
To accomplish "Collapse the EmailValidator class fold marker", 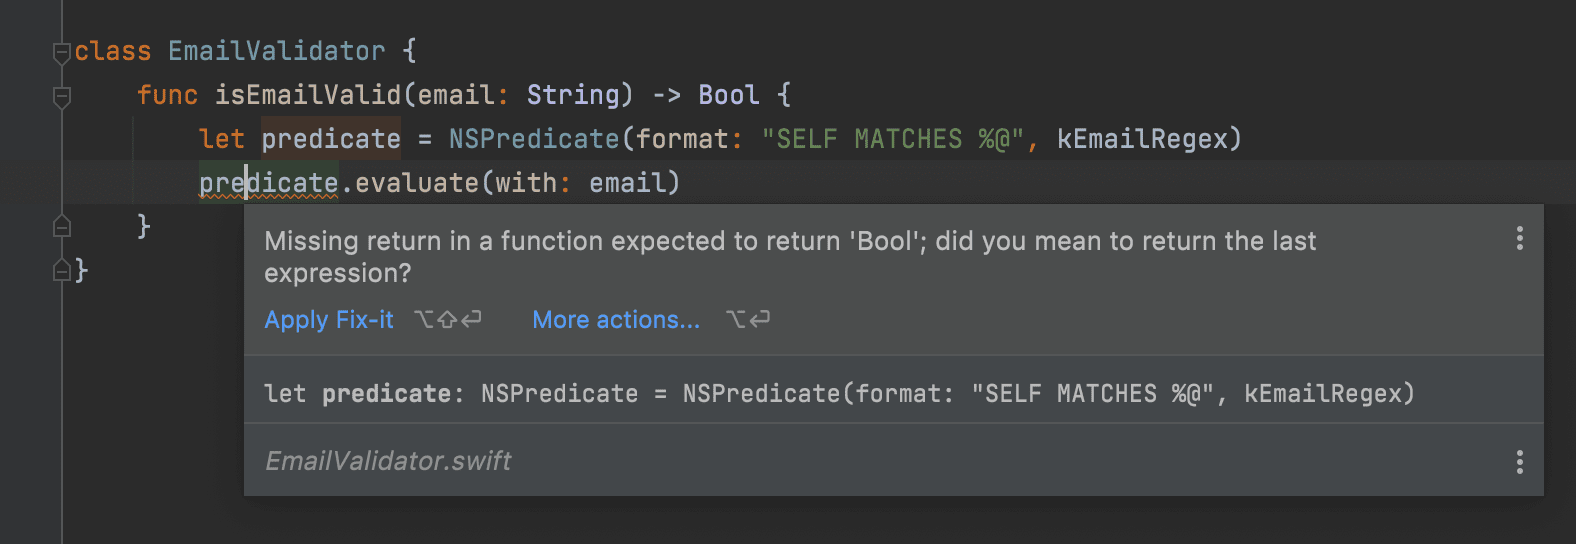I will point(62,52).
